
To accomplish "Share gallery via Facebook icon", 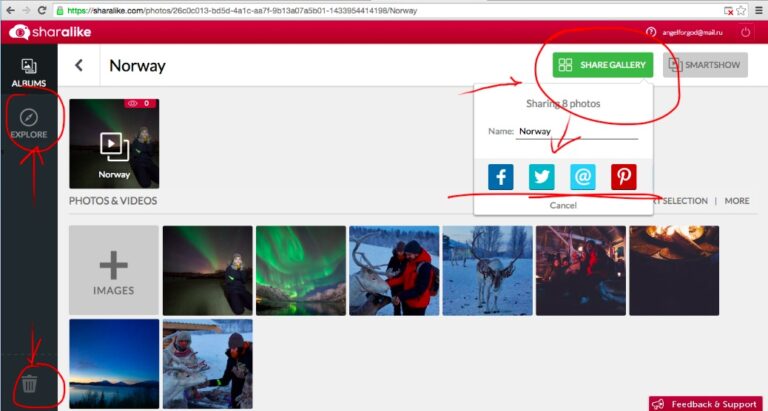I will (x=500, y=177).
